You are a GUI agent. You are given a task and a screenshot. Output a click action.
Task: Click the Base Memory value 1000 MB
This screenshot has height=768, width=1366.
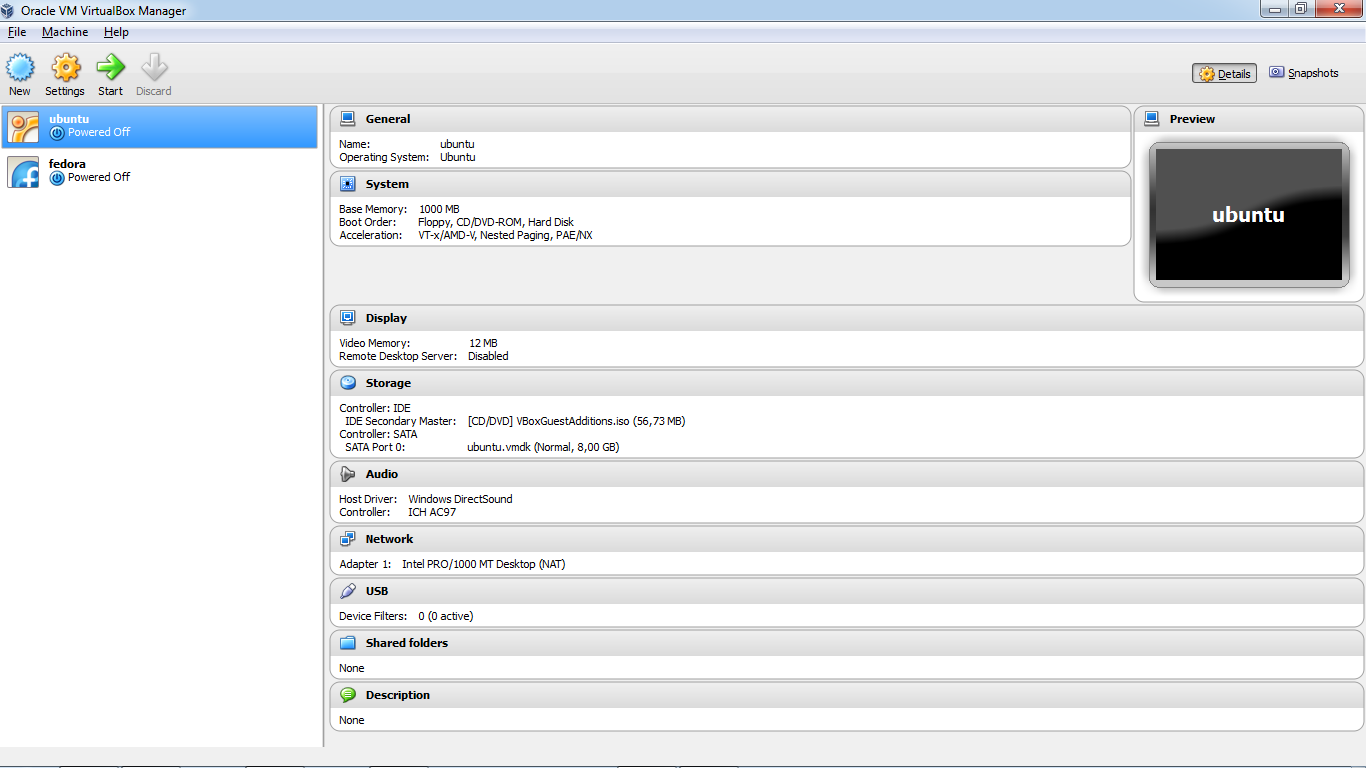439,209
